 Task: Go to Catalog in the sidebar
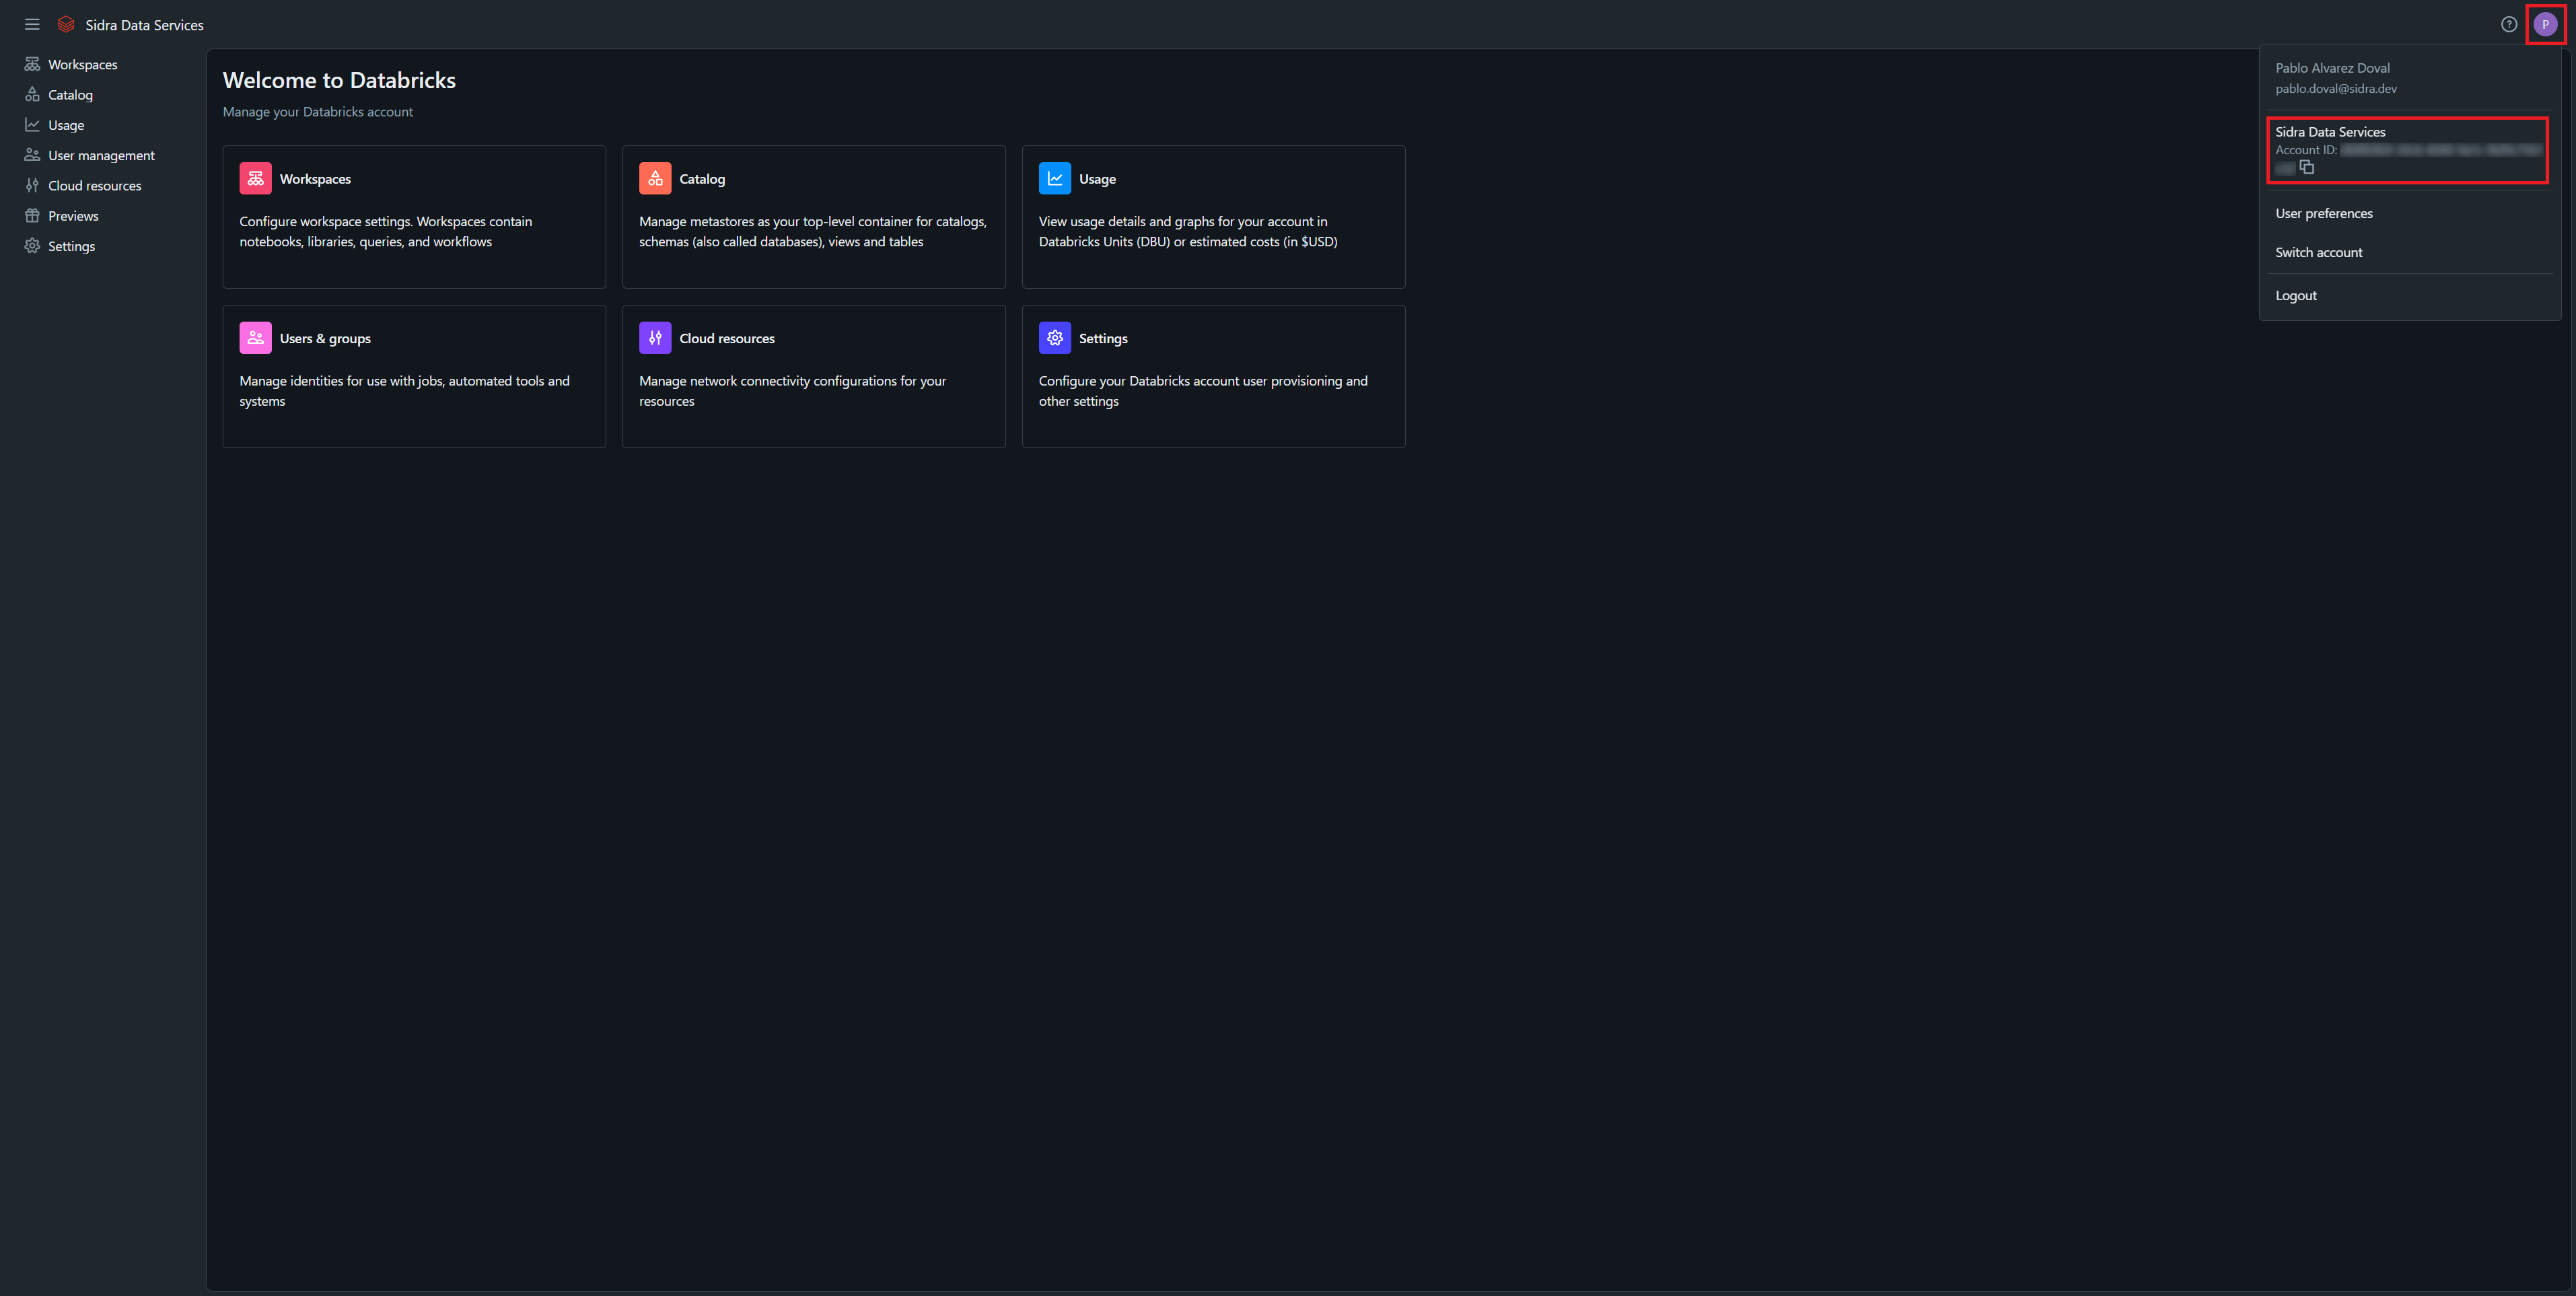(70, 95)
